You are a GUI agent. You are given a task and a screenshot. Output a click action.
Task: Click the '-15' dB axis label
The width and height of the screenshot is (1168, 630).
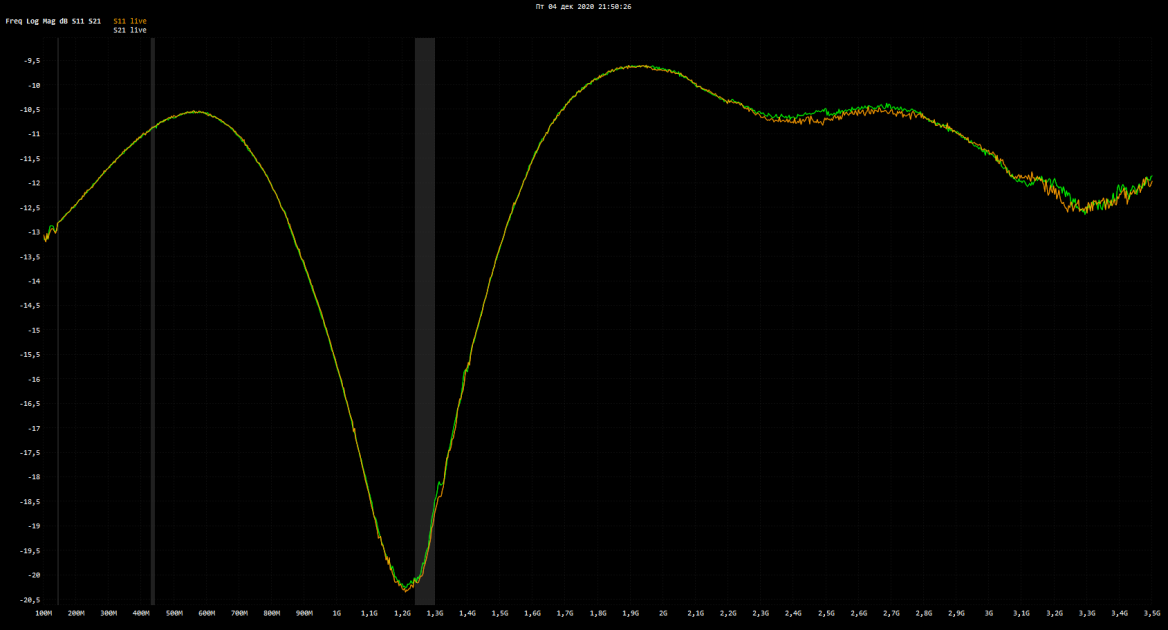pyautogui.click(x=34, y=331)
